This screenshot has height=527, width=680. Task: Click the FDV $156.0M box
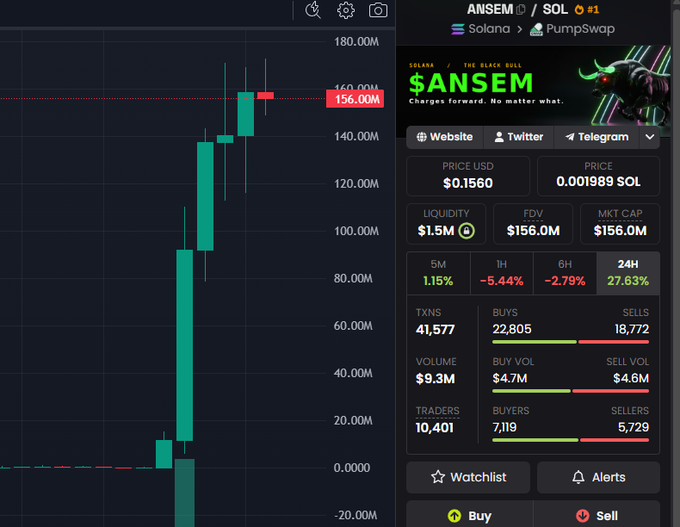533,224
